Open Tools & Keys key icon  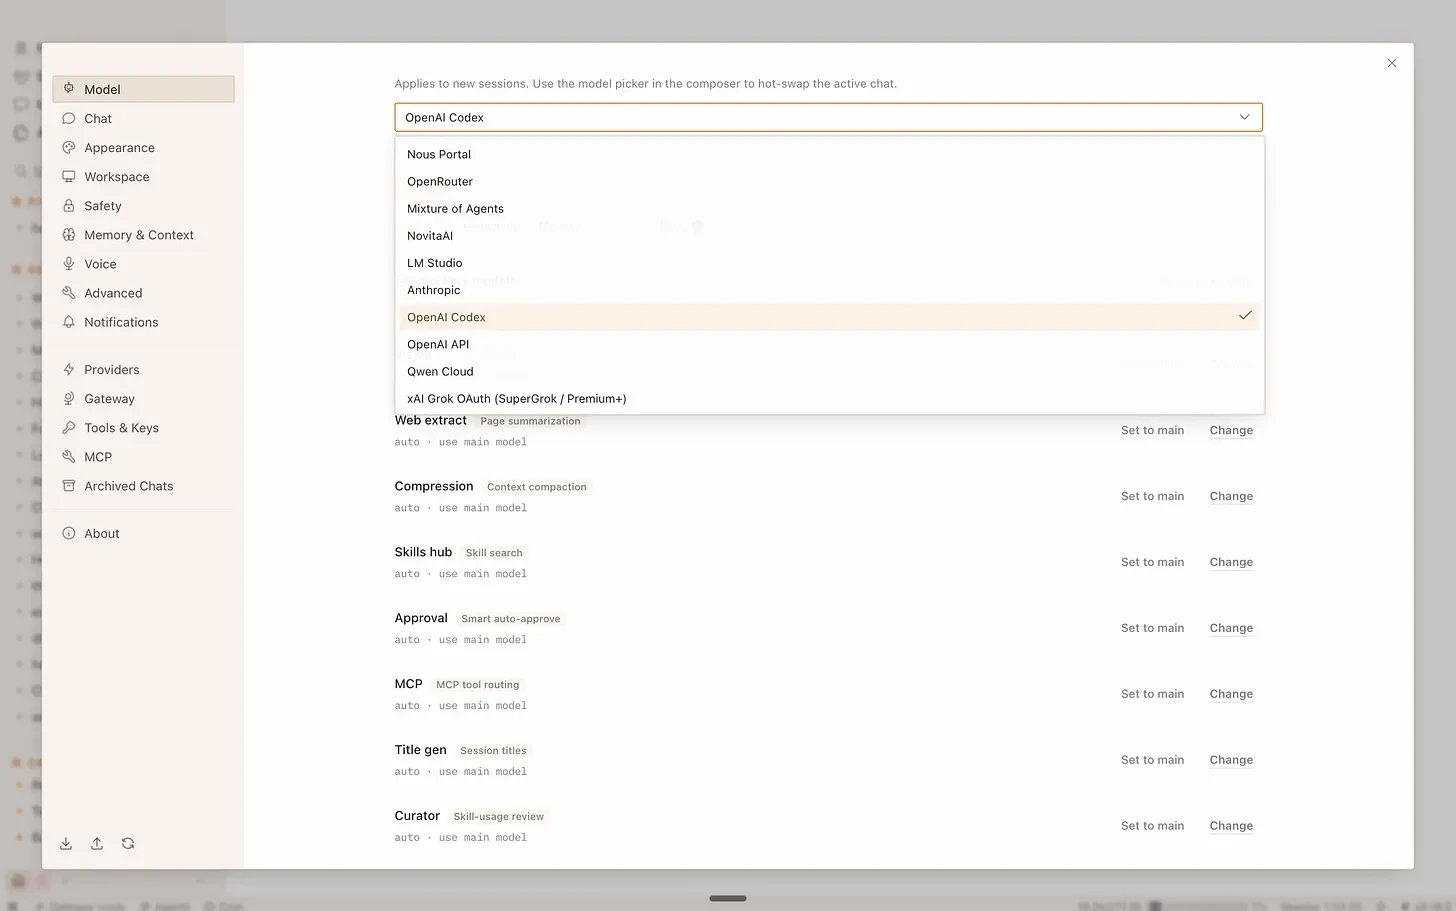point(69,427)
